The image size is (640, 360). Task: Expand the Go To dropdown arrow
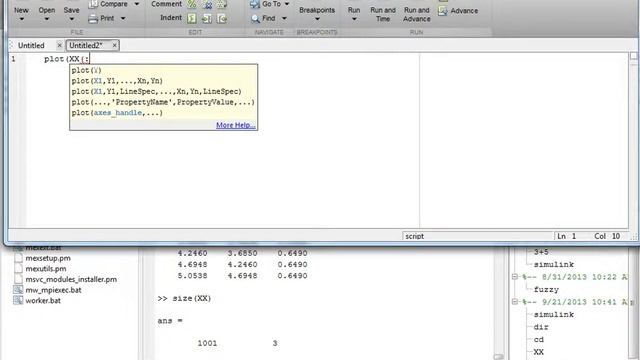click(287, 4)
